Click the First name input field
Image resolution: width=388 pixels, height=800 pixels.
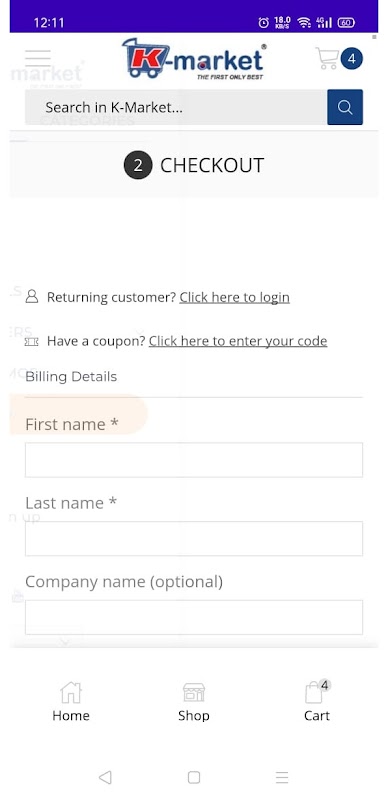click(x=194, y=460)
